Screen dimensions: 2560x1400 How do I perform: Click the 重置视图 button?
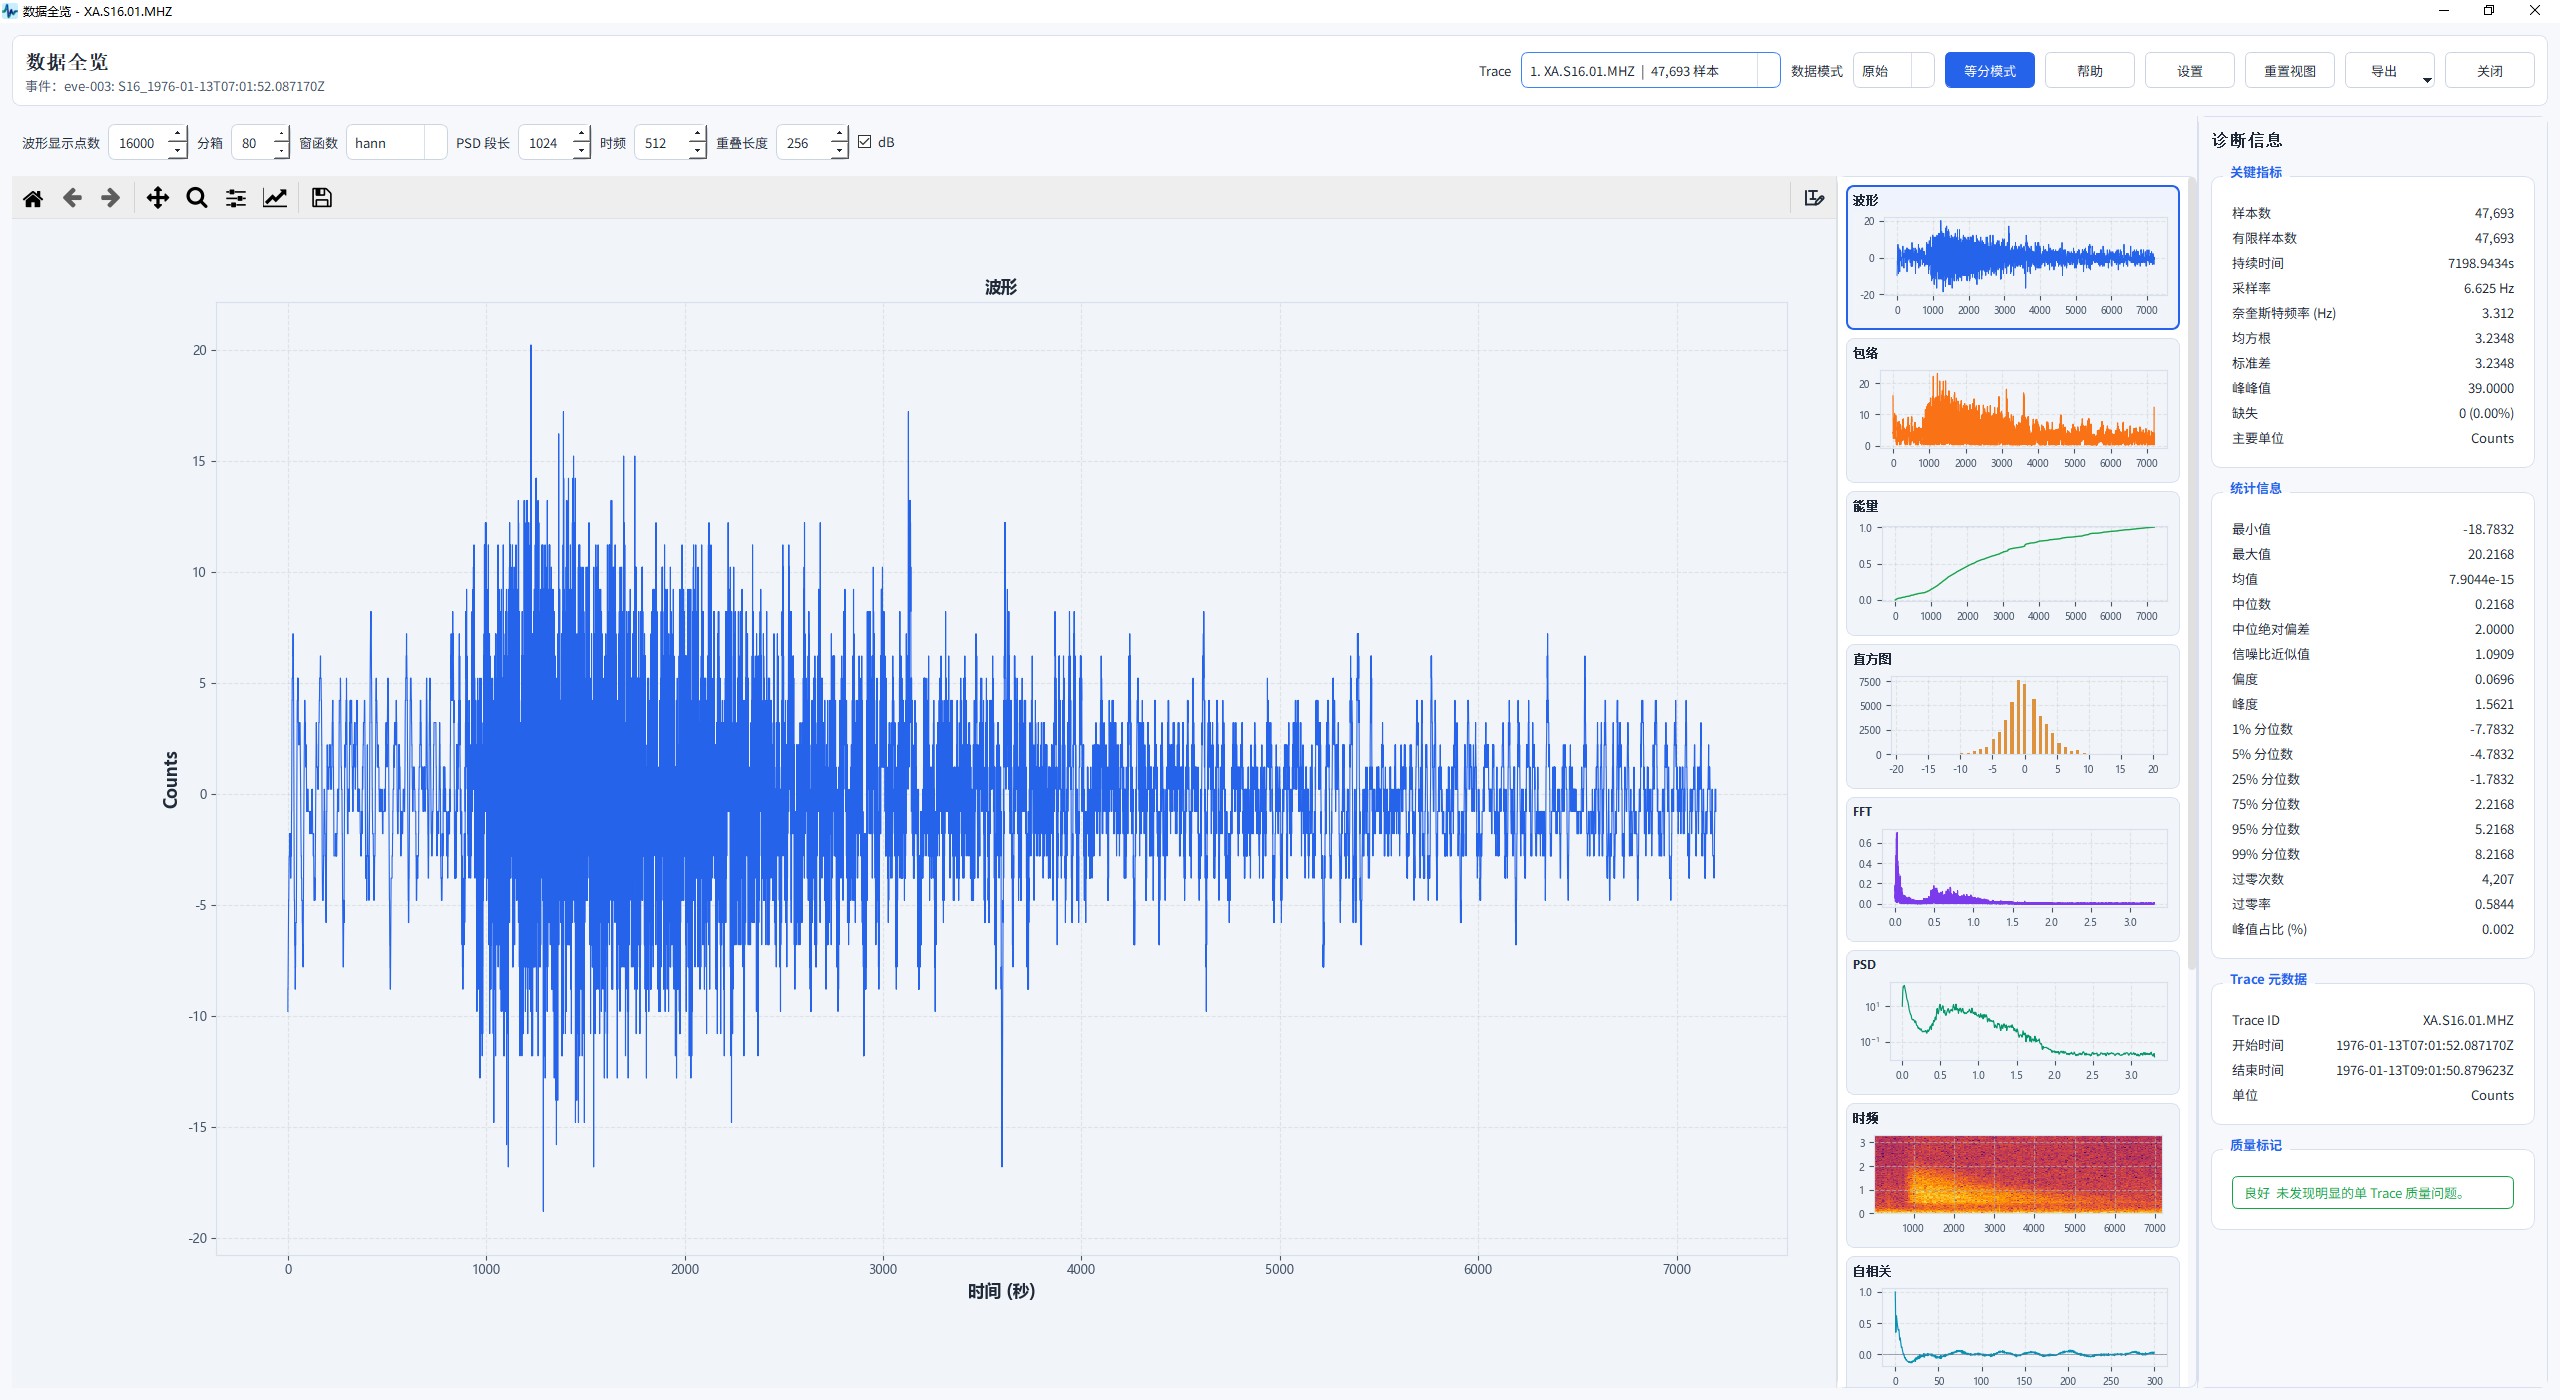(2289, 71)
